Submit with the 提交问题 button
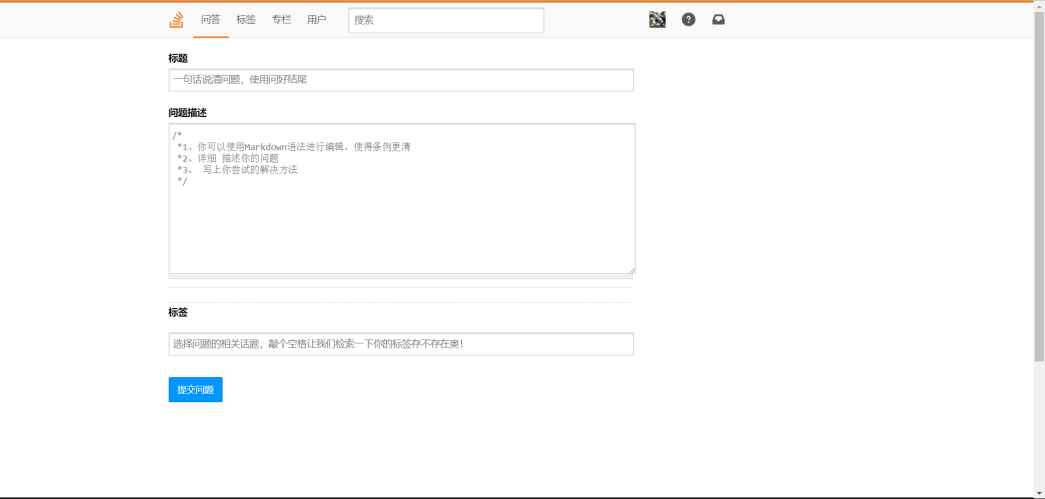The height and width of the screenshot is (499, 1045). coord(195,390)
